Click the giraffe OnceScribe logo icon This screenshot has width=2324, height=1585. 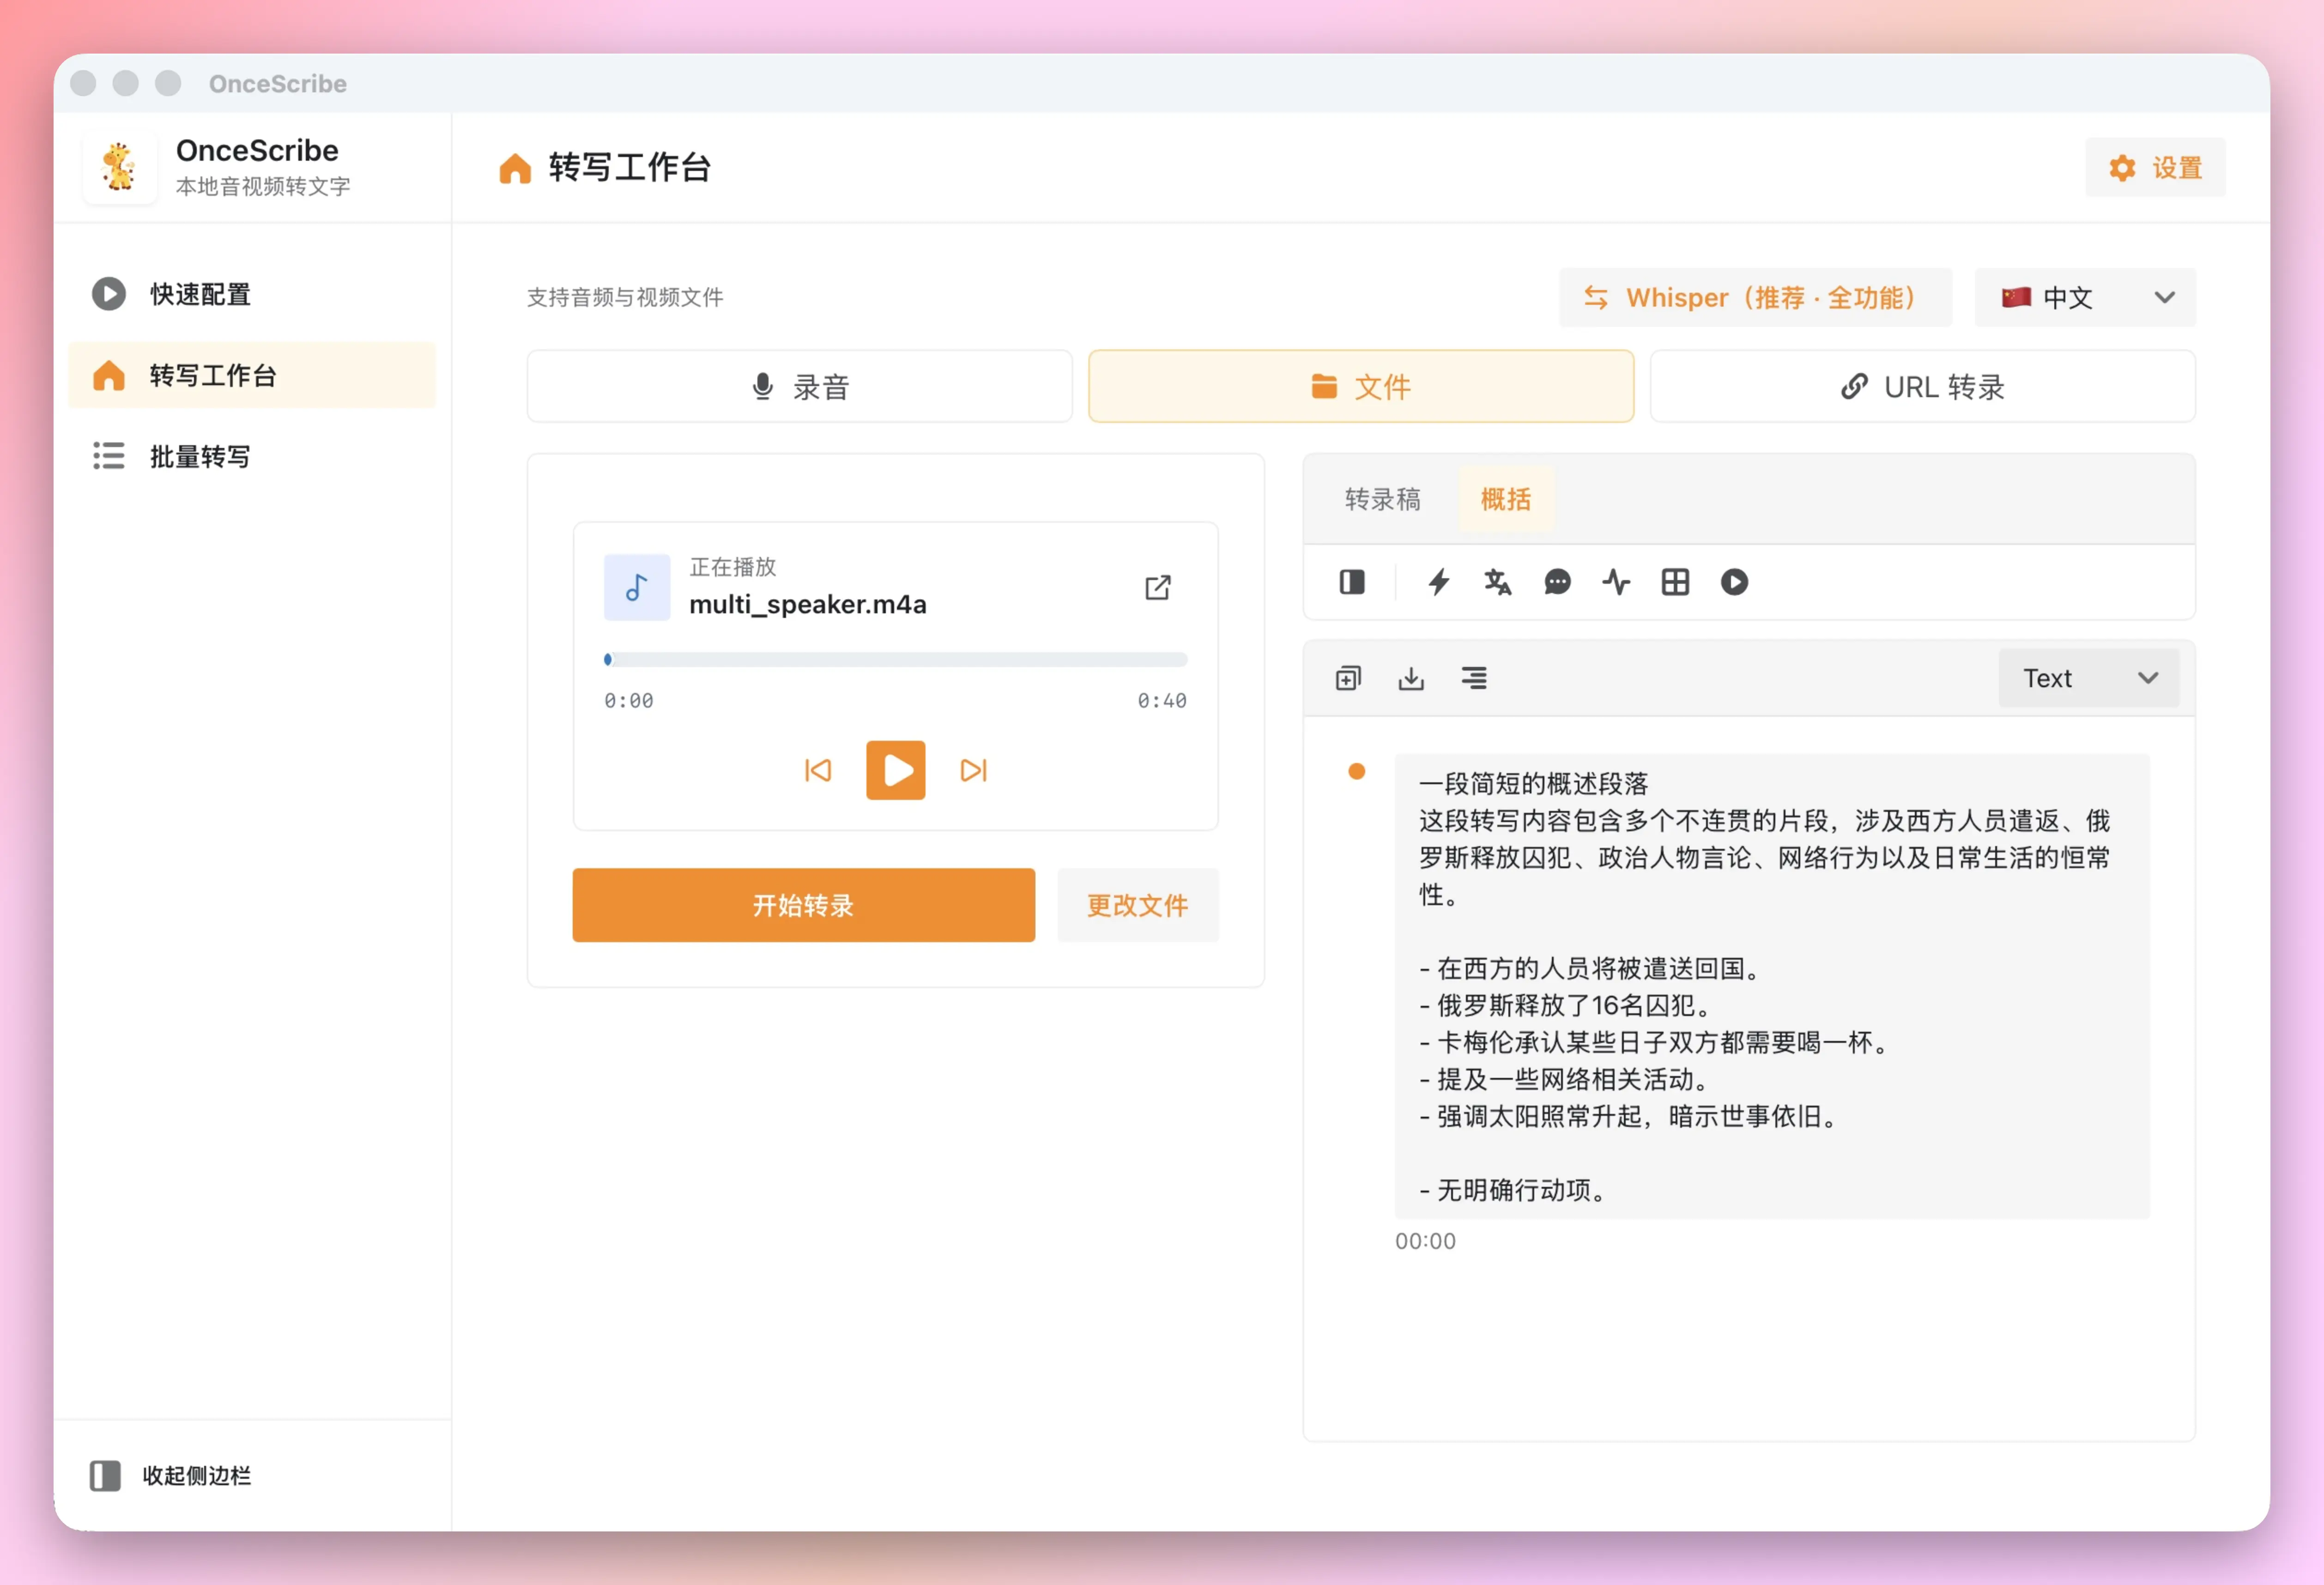tap(119, 167)
